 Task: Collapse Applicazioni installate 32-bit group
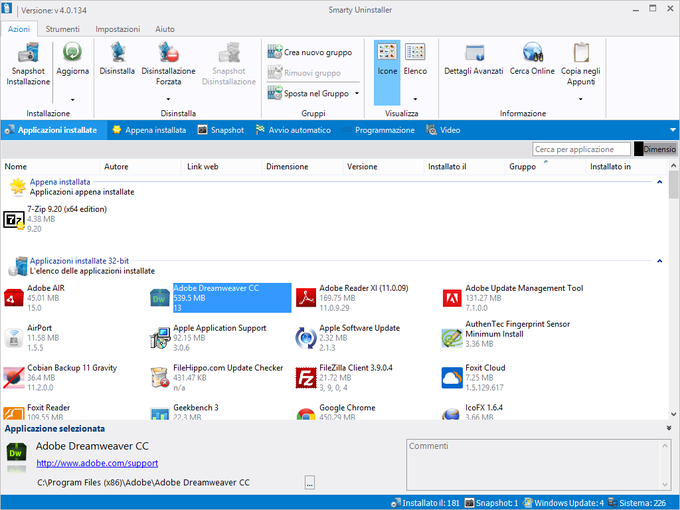point(660,261)
